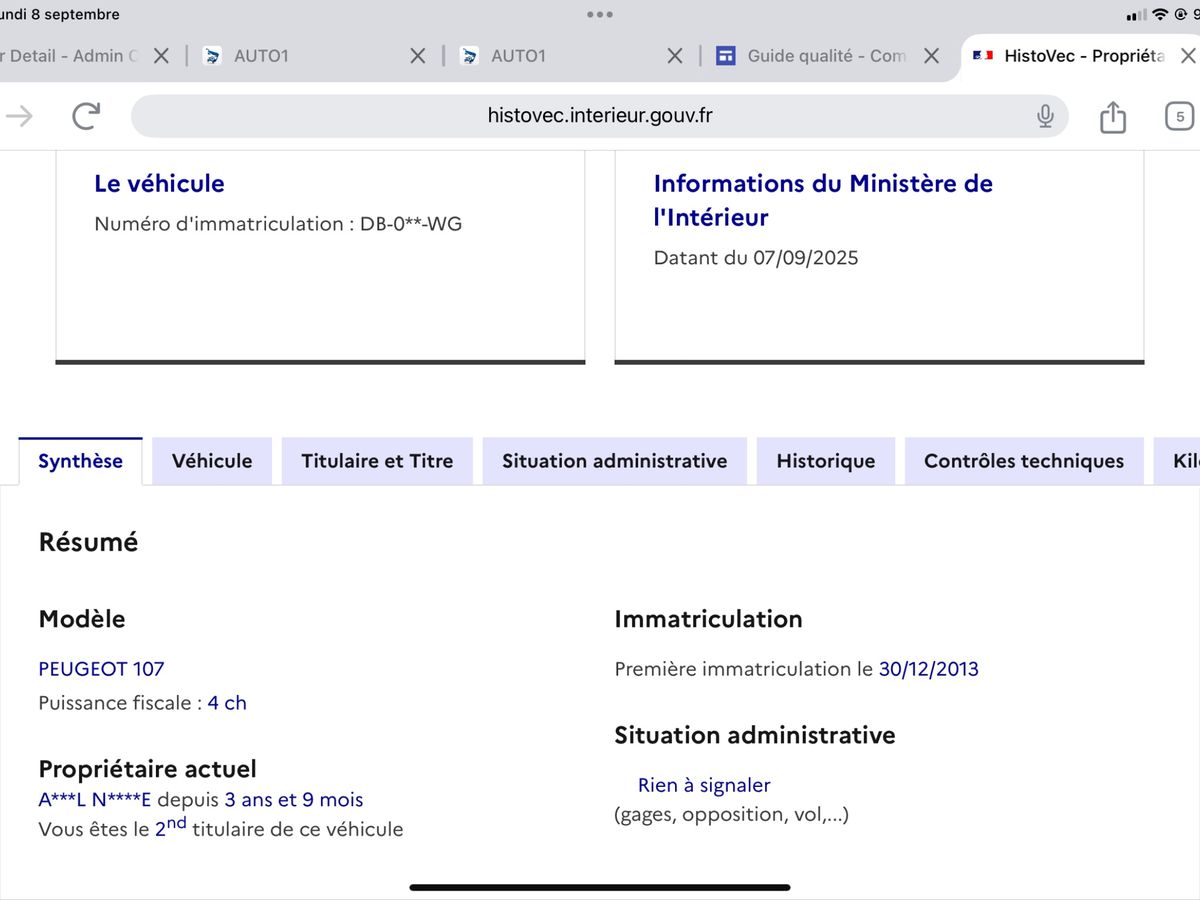Screen dimensions: 1200x900
Task: Open the Situation administrative tab
Action: coord(614,461)
